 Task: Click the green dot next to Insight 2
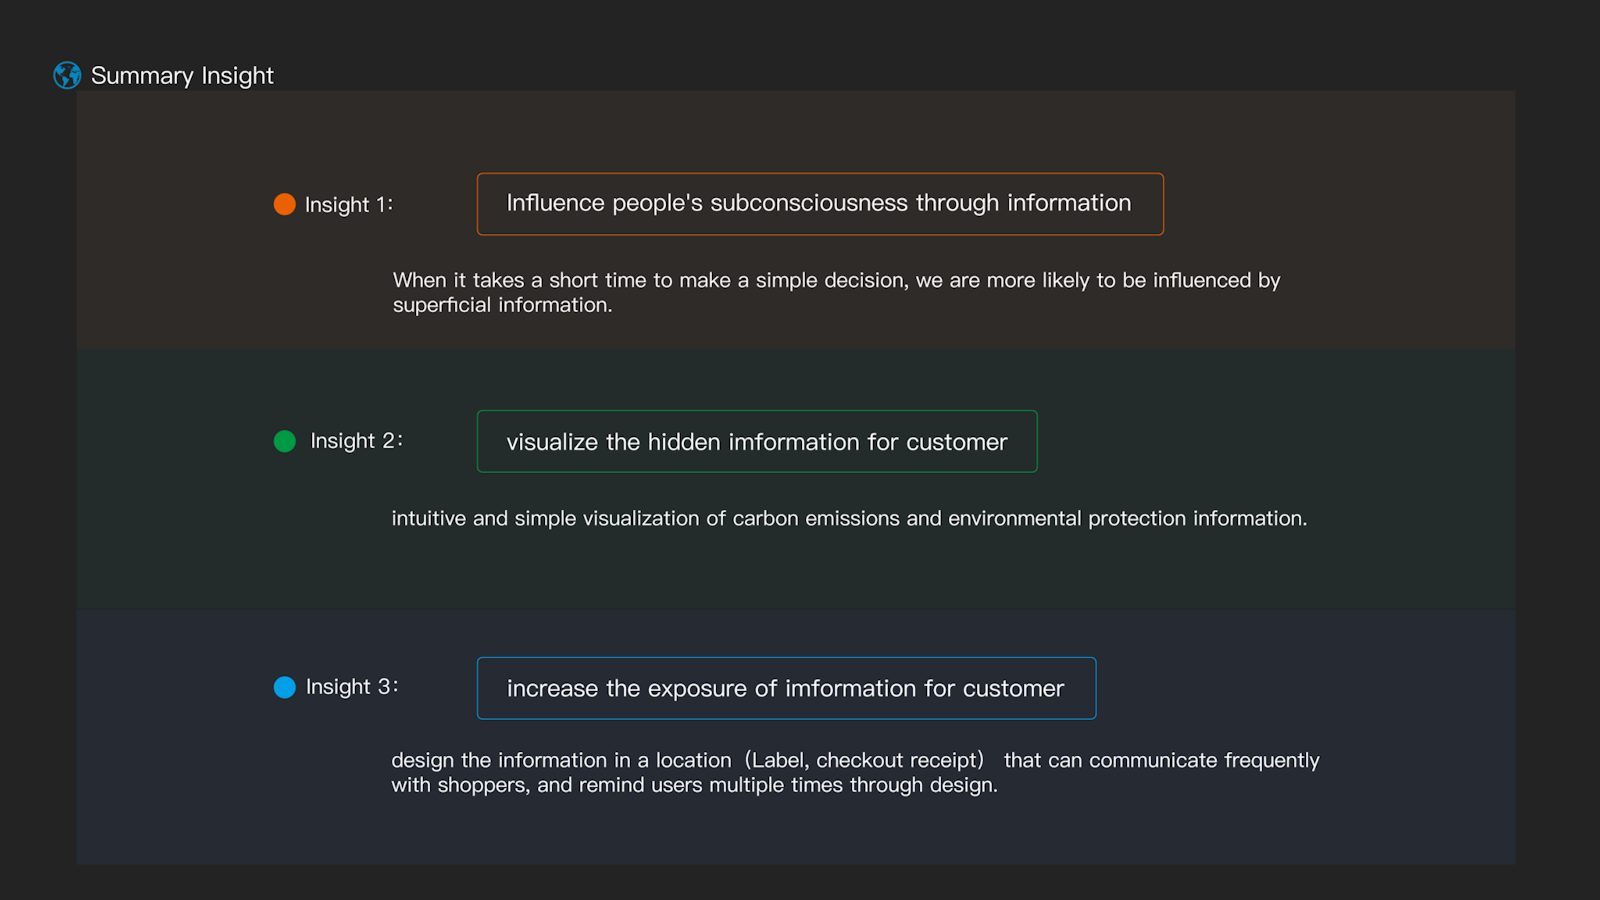point(285,441)
